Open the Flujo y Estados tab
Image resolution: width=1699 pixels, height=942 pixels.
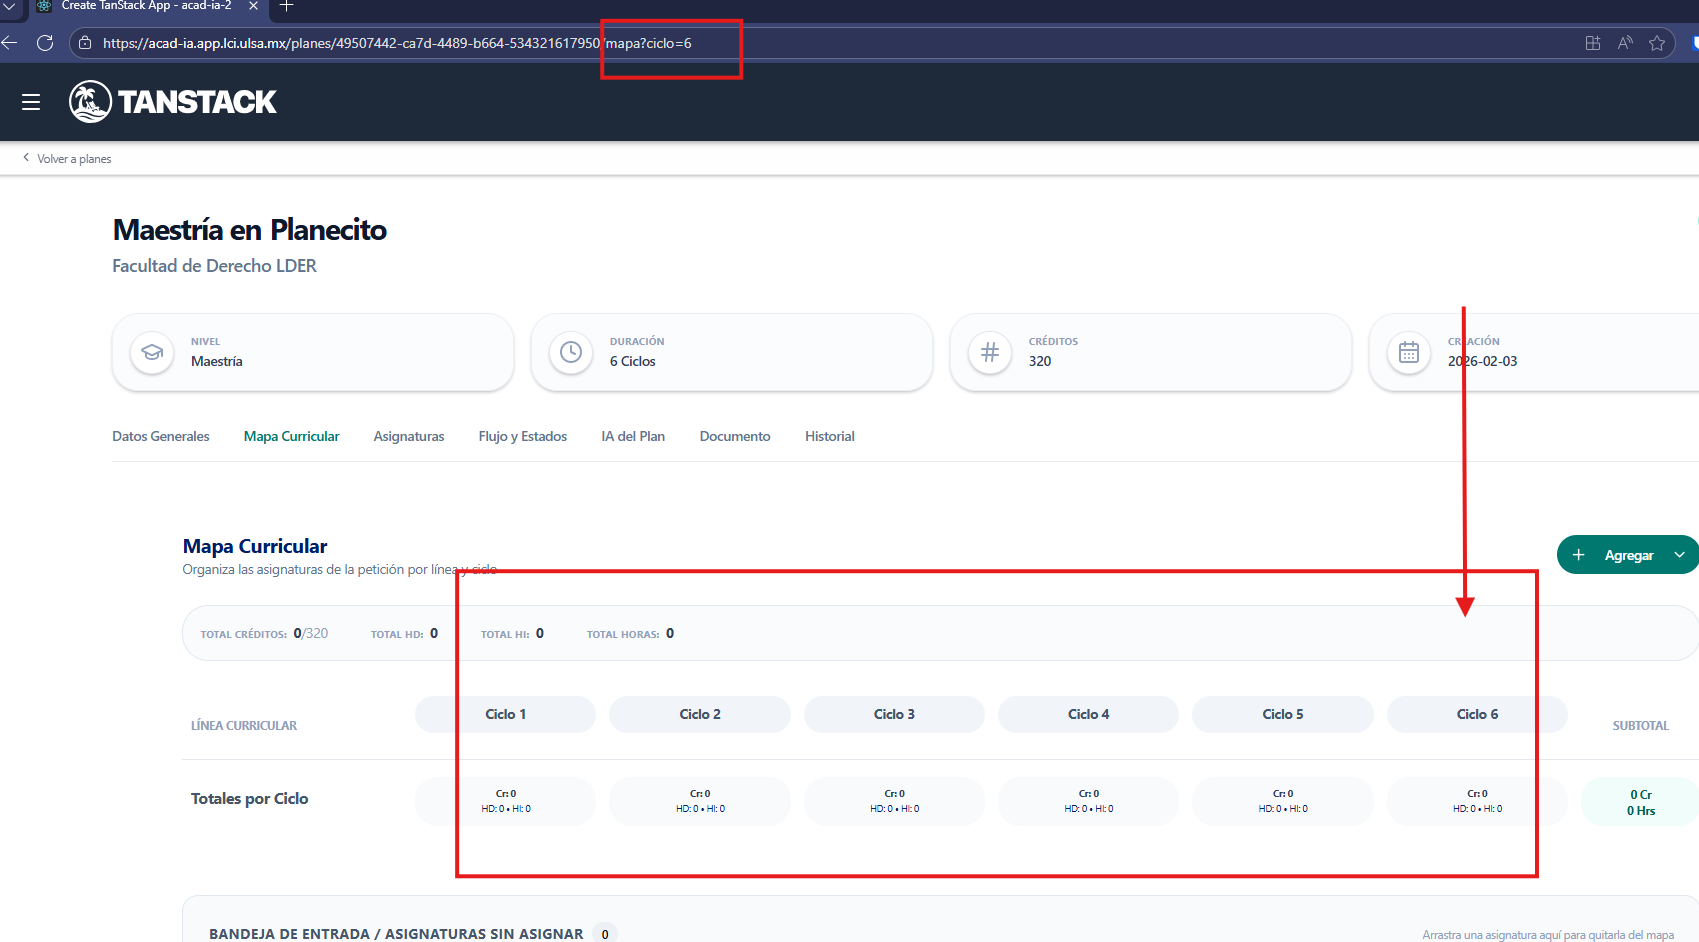(x=522, y=436)
